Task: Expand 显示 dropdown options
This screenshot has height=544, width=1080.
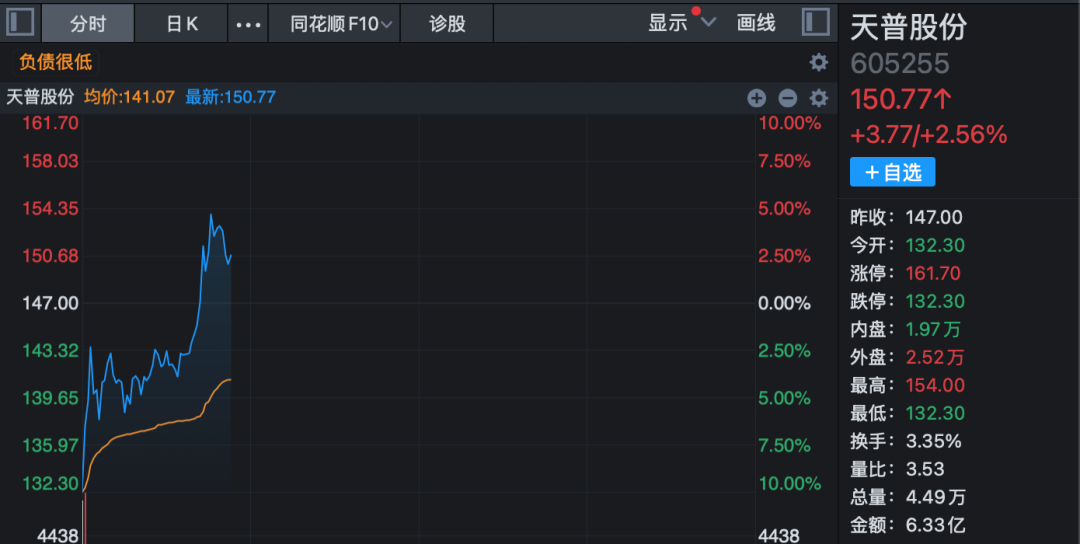Action: click(682, 23)
